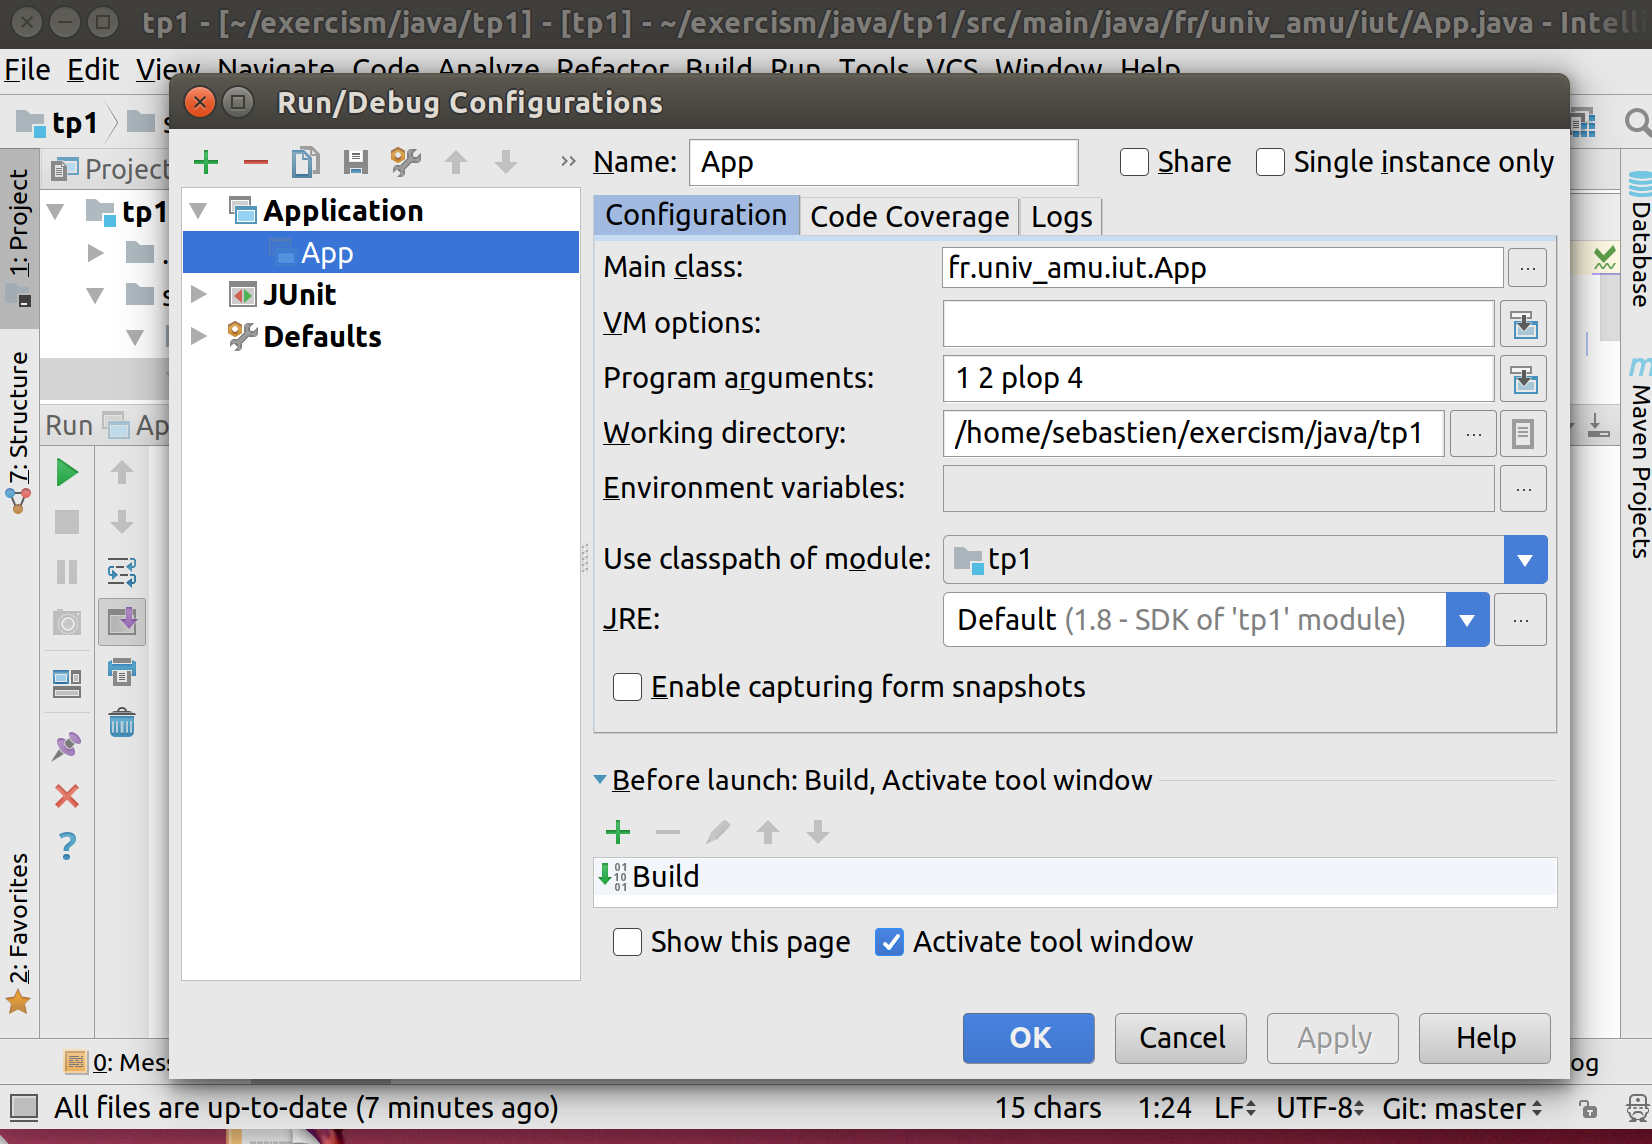Toggle soft-wrap icon in Run panel
Screen dimensions: 1652x1144
[122, 572]
